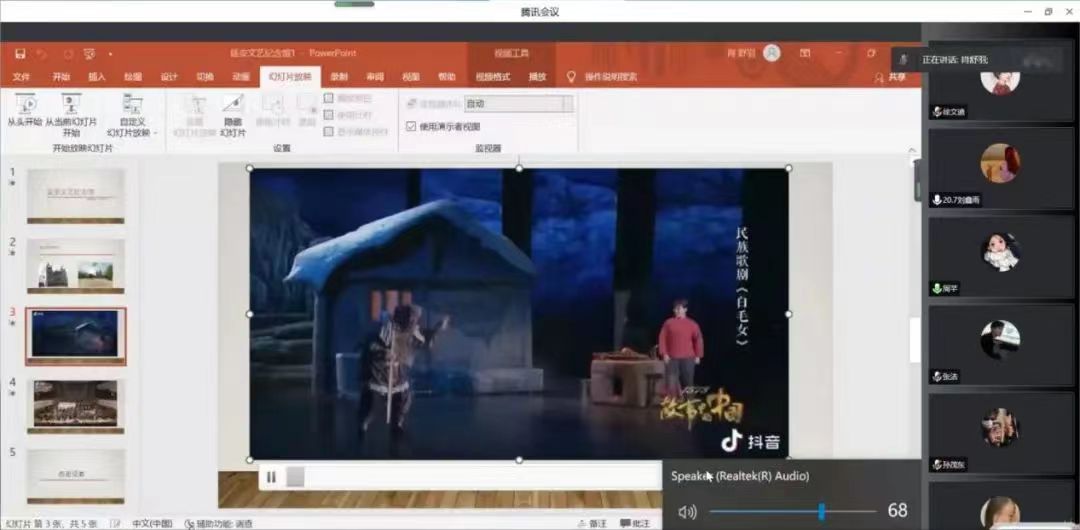Viewport: 1080px width, 530px height.
Task: Toggle the 使用计时 checkbox
Action: tap(329, 115)
